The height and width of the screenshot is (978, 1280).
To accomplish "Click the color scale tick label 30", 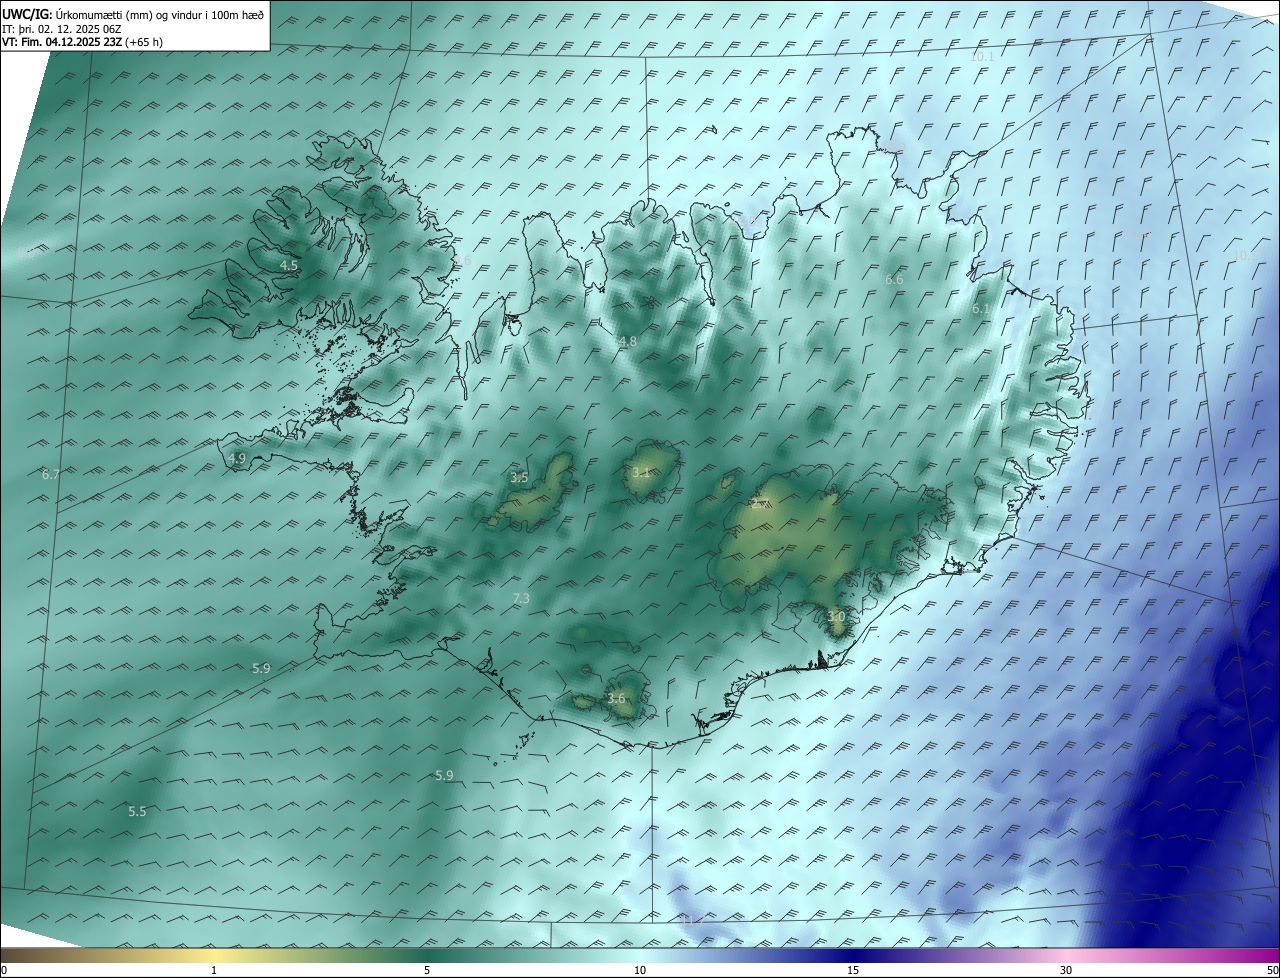I will [x=1066, y=970].
